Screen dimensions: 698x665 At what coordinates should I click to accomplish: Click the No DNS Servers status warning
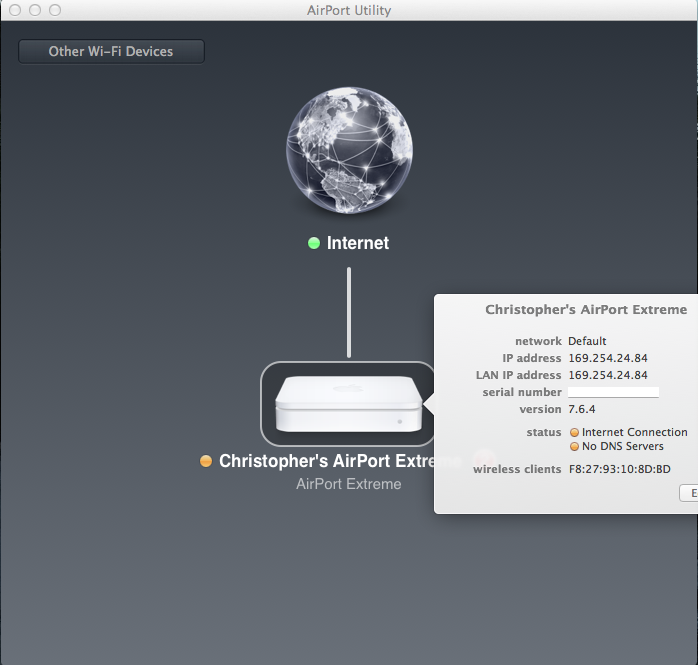[x=622, y=446]
